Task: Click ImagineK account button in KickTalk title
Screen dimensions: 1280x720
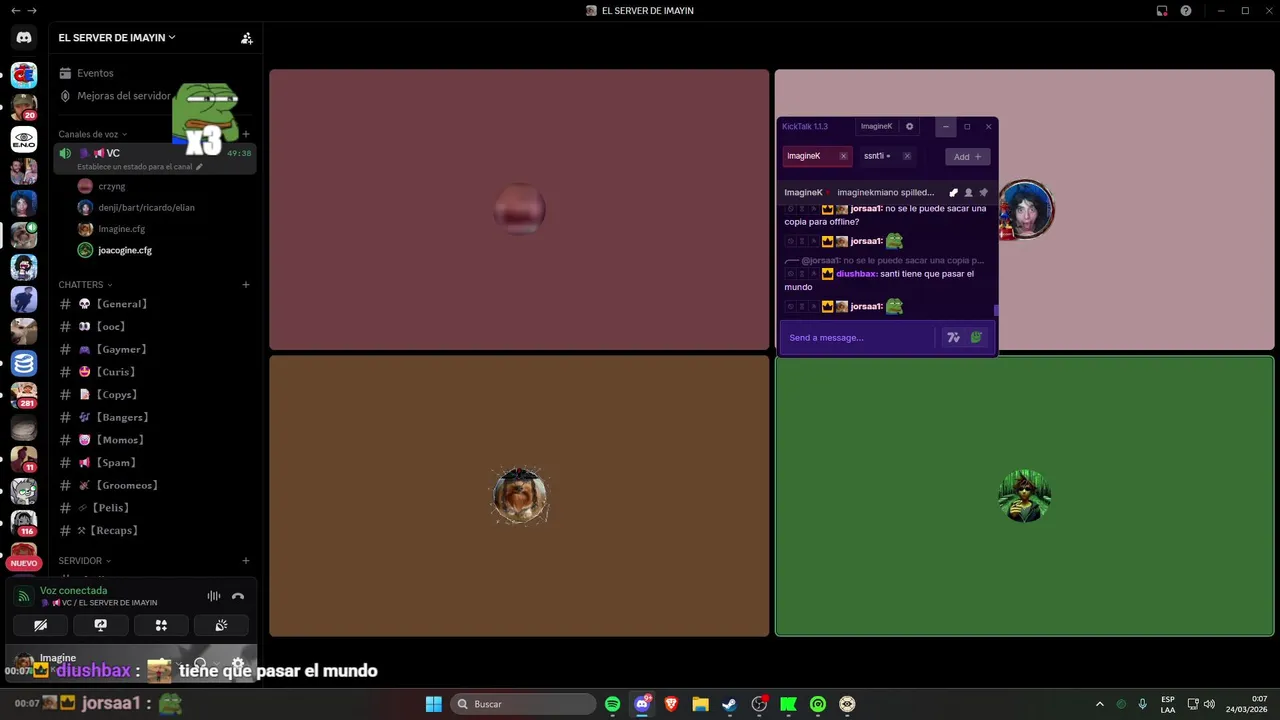Action: pyautogui.click(x=876, y=127)
